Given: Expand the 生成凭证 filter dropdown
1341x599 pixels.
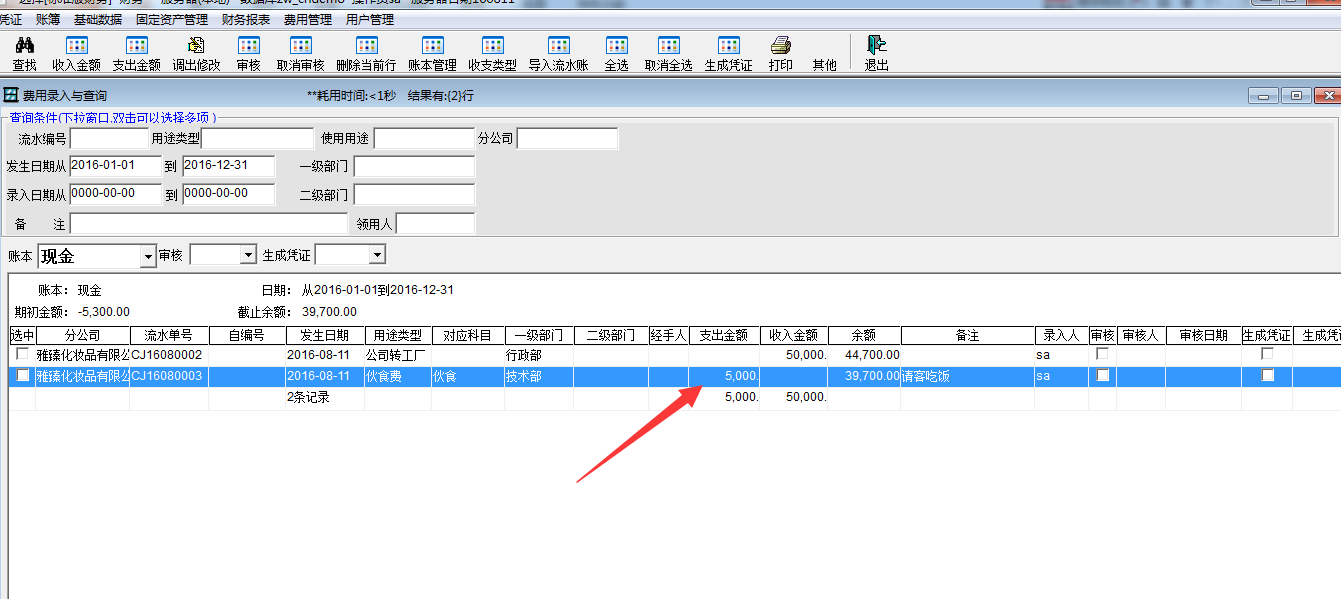Looking at the screenshot, I should tap(376, 256).
